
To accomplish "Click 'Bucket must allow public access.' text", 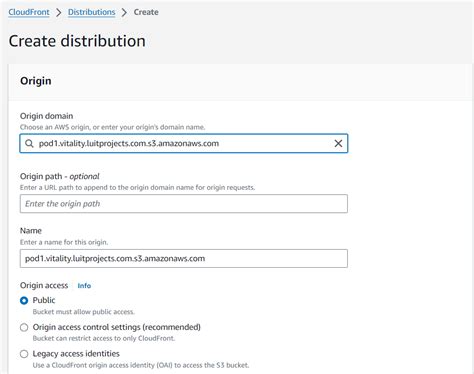I will coord(84,312).
